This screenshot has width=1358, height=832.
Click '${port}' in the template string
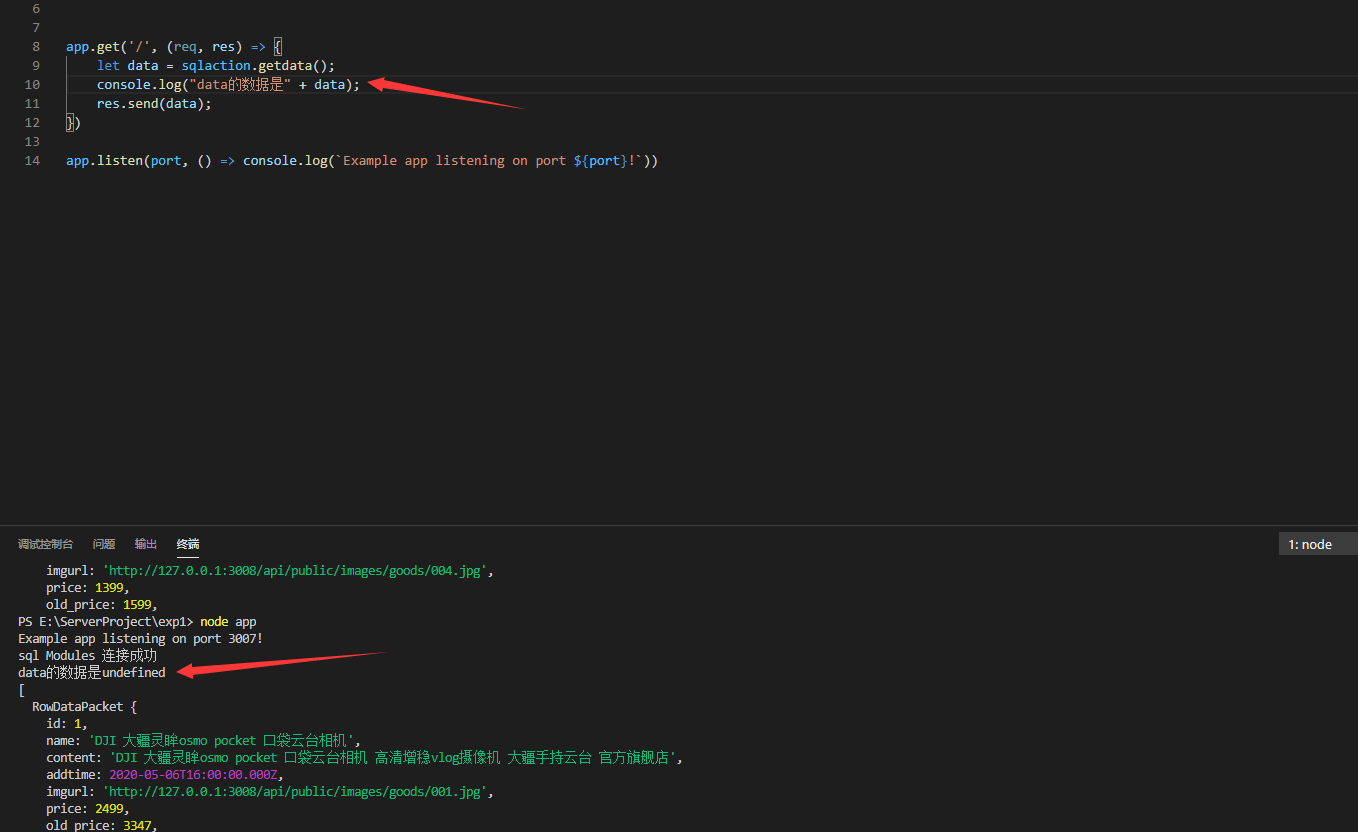click(x=600, y=161)
